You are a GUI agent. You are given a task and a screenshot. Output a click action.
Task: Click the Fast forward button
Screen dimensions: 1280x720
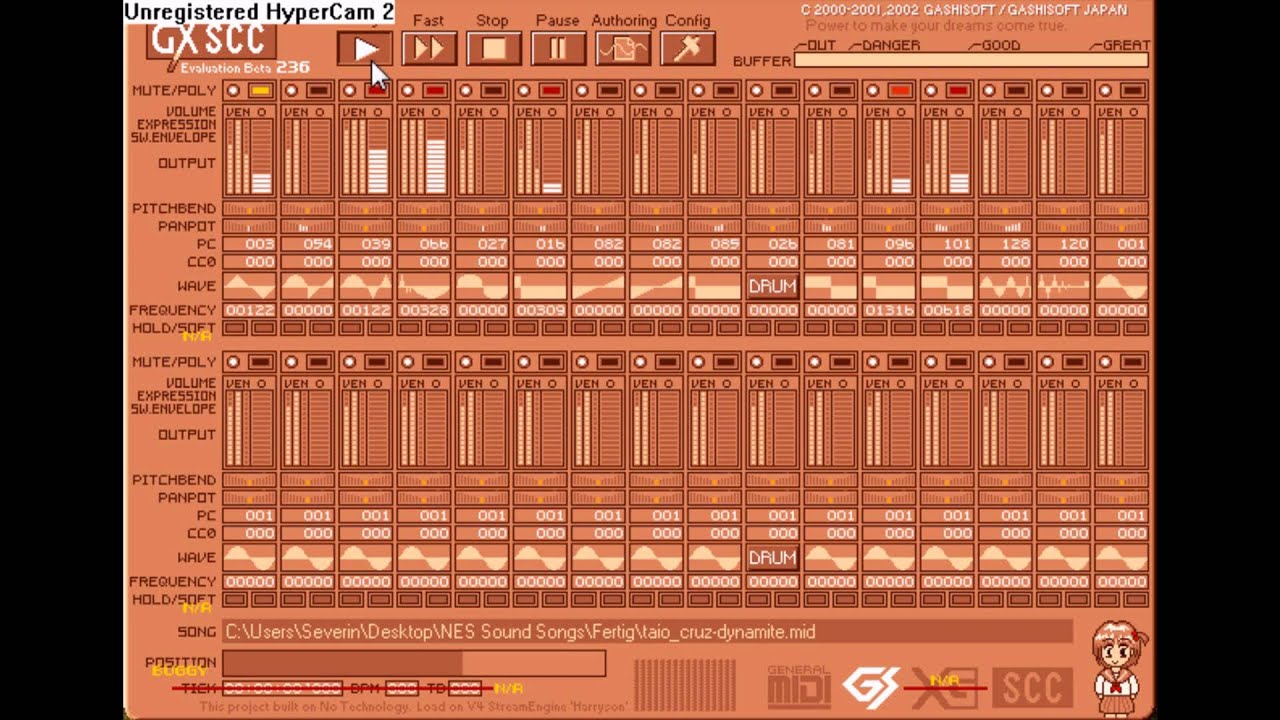tap(429, 48)
